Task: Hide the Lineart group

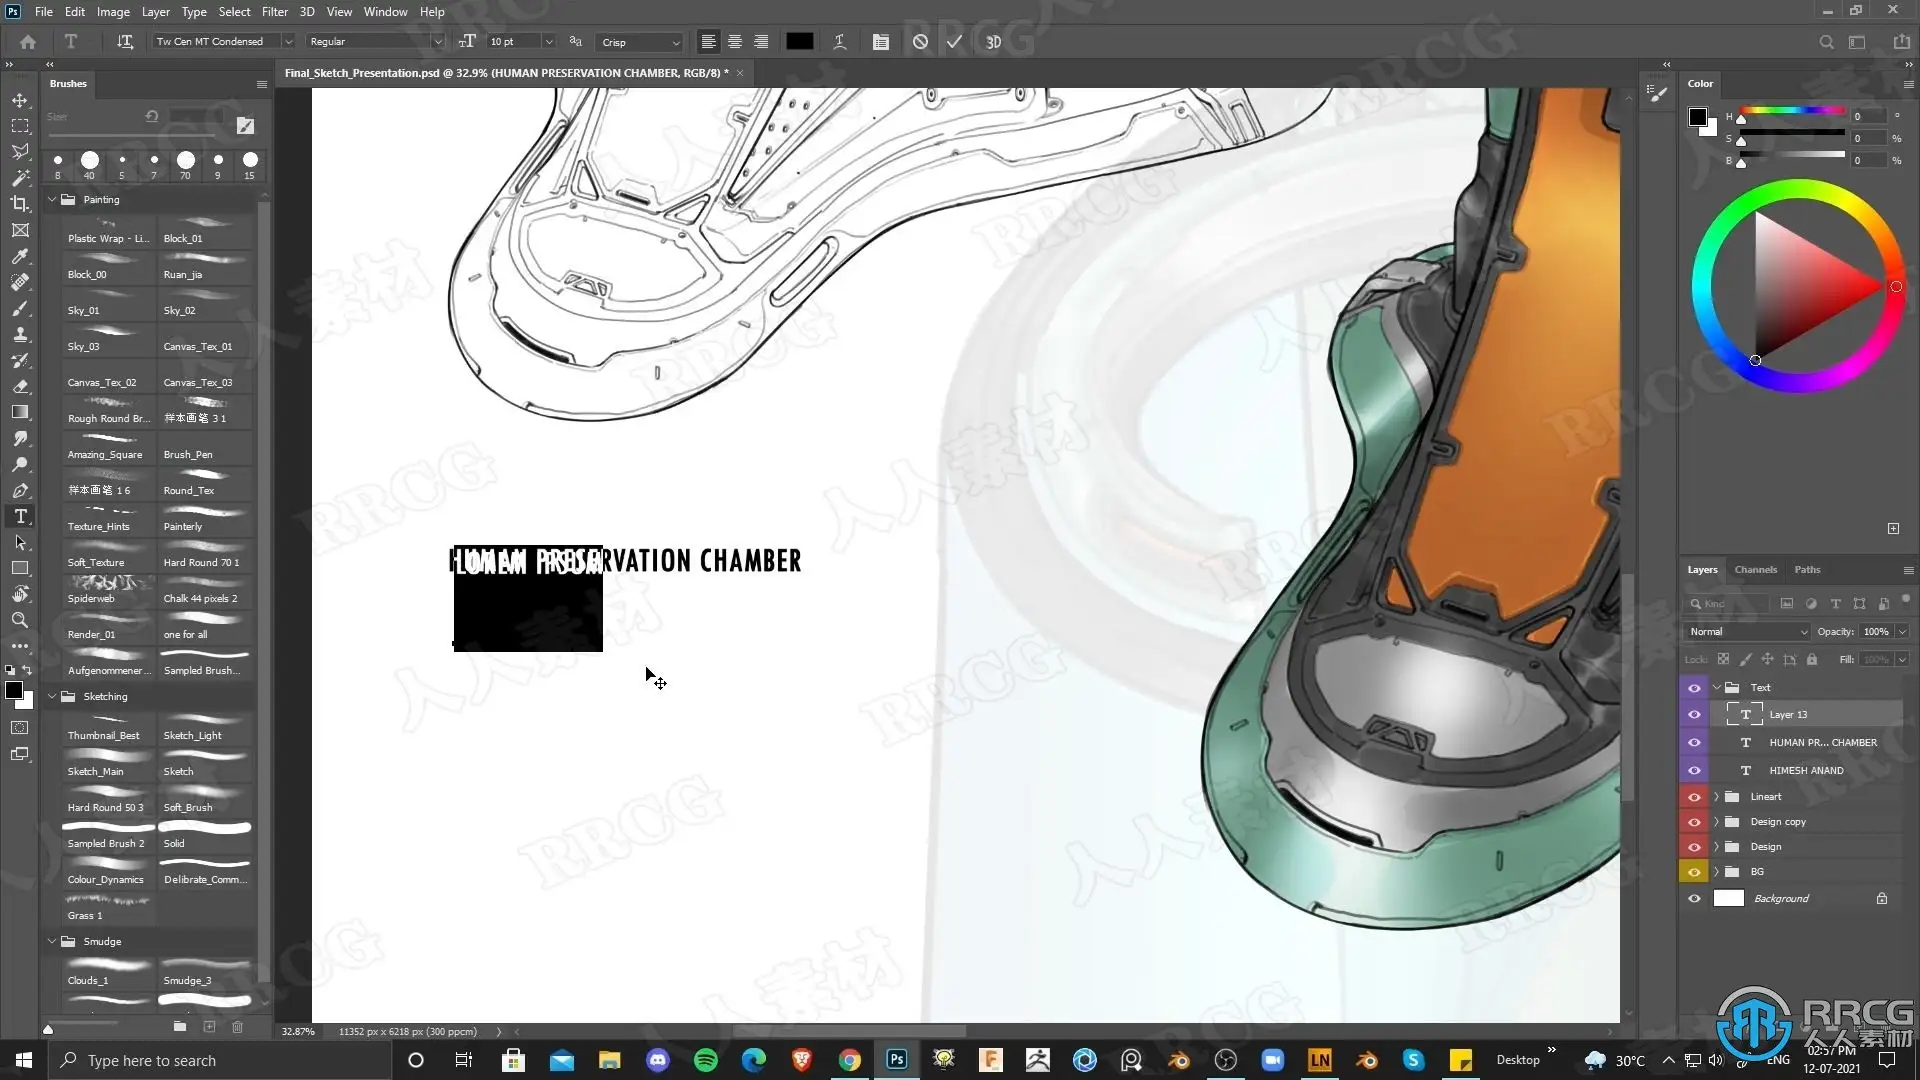Action: tap(1694, 797)
